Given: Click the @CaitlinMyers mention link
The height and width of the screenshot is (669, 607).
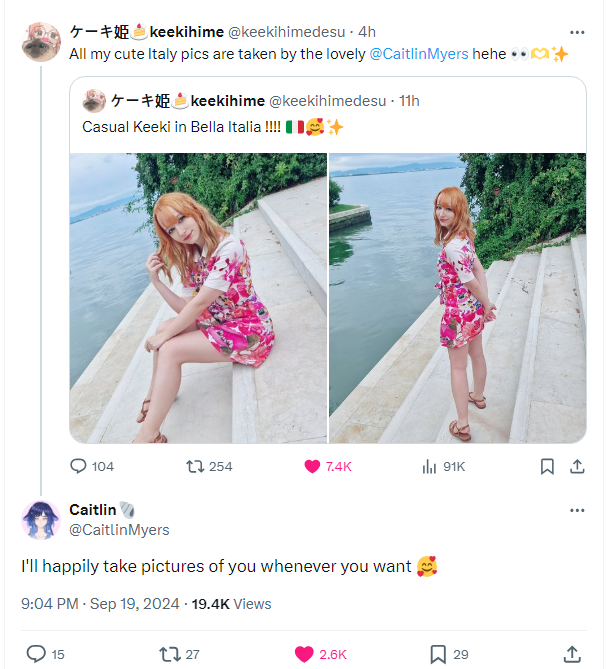Looking at the screenshot, I should tap(419, 53).
